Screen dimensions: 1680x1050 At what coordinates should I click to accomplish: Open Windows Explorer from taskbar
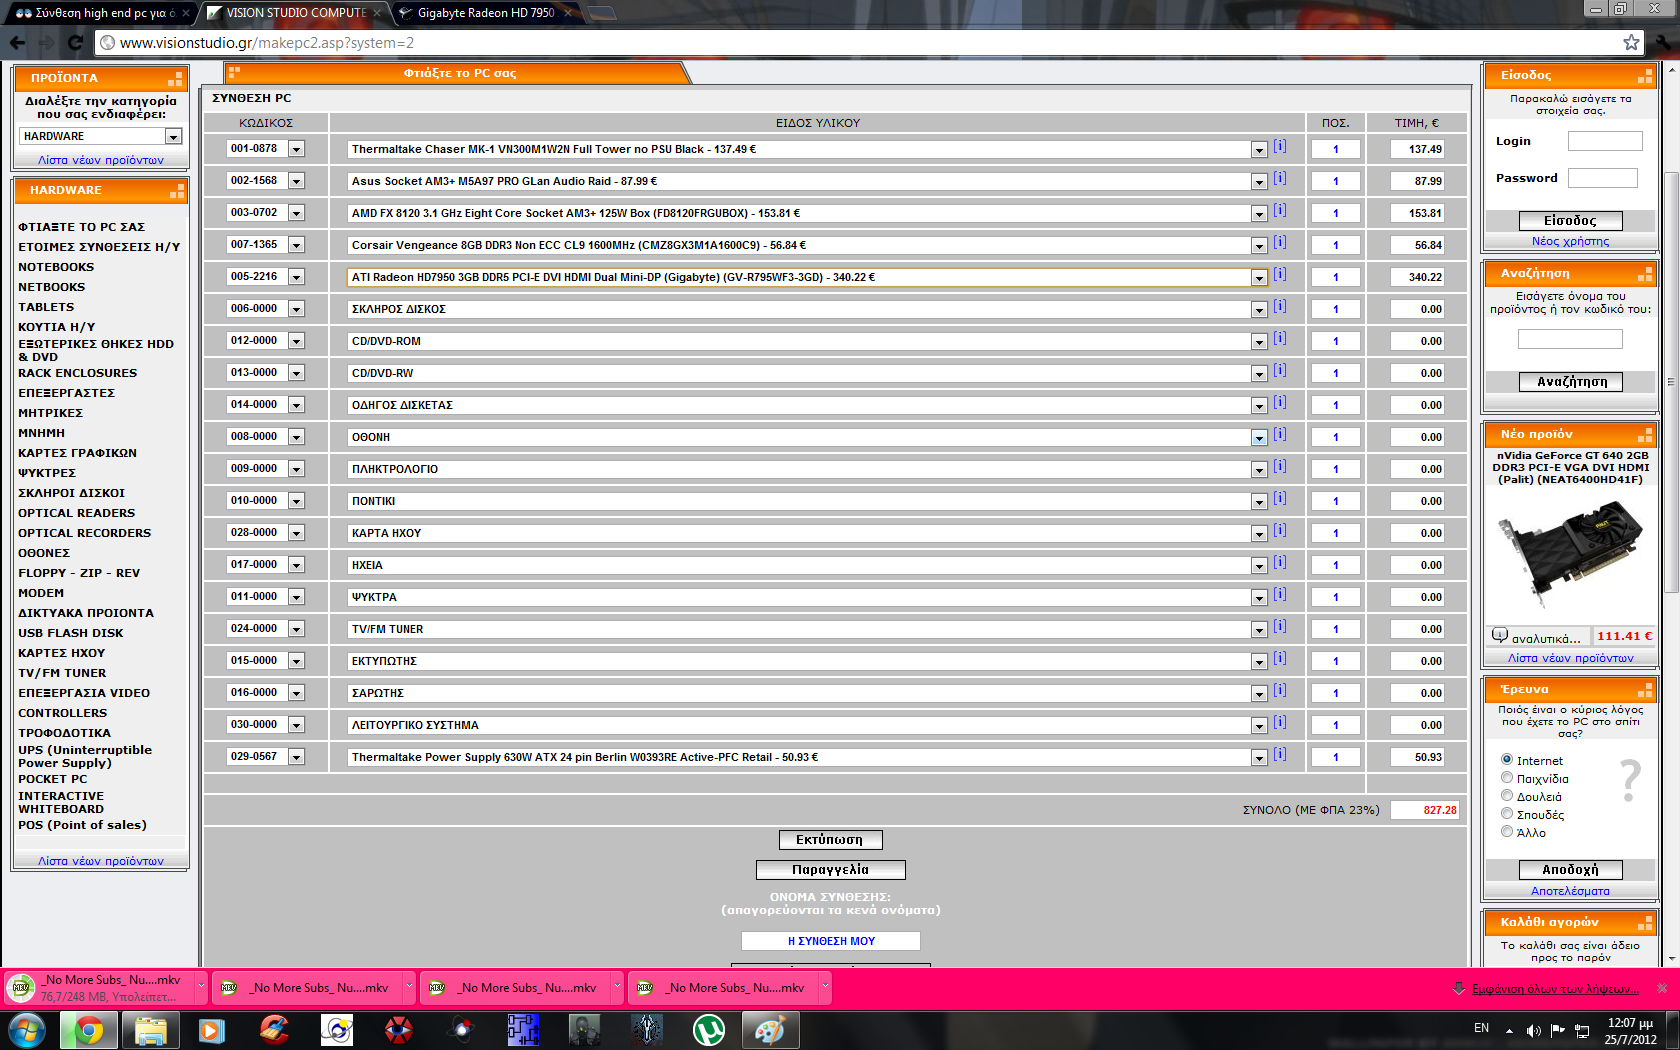[x=150, y=1030]
